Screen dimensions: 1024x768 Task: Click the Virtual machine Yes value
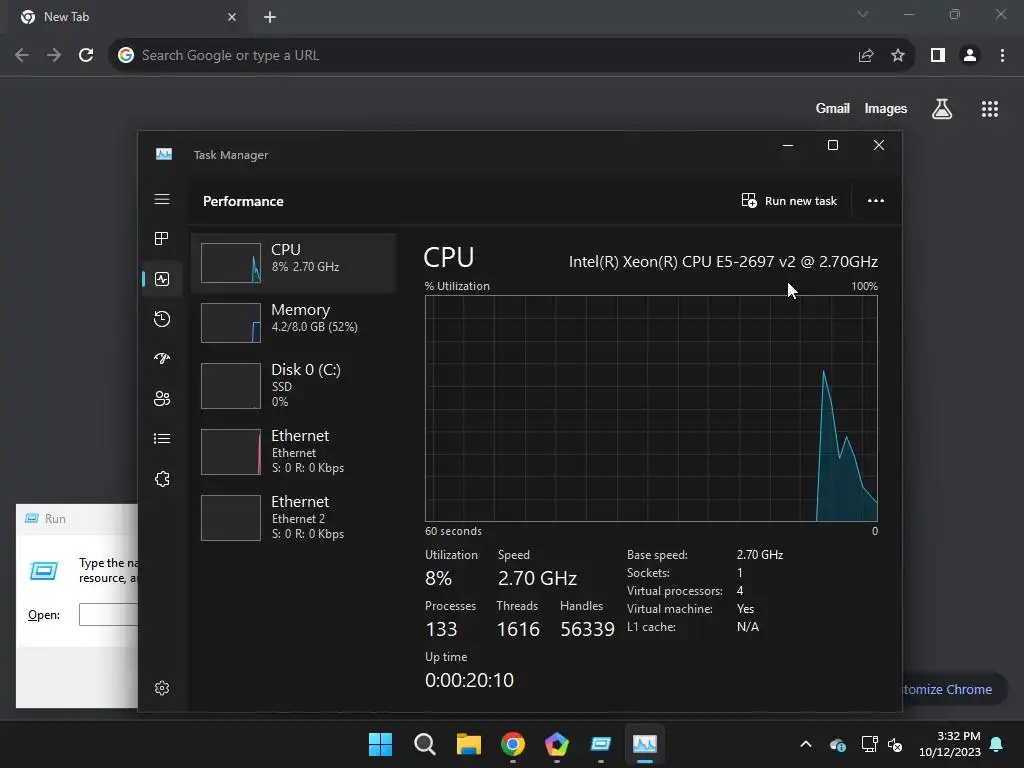pyautogui.click(x=745, y=609)
